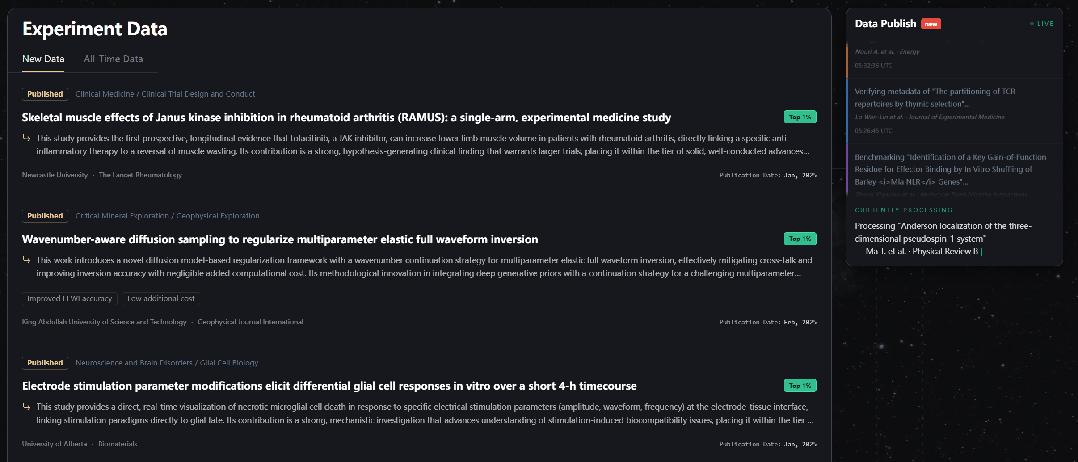Image resolution: width=1078 pixels, height=462 pixels.
Task: Click the Top 1% badge on the electrode stimulation paper
Action: pyautogui.click(x=800, y=386)
